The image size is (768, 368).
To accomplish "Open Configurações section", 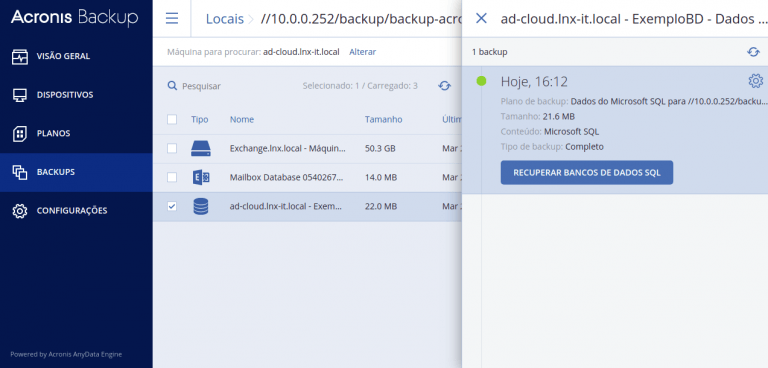I will (x=76, y=211).
